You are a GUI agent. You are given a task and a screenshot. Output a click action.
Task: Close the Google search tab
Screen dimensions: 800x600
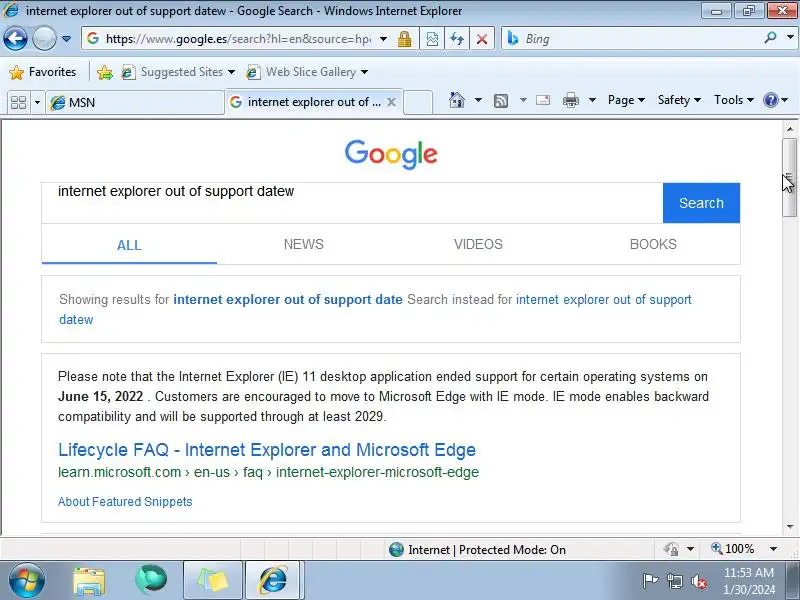[x=391, y=102]
